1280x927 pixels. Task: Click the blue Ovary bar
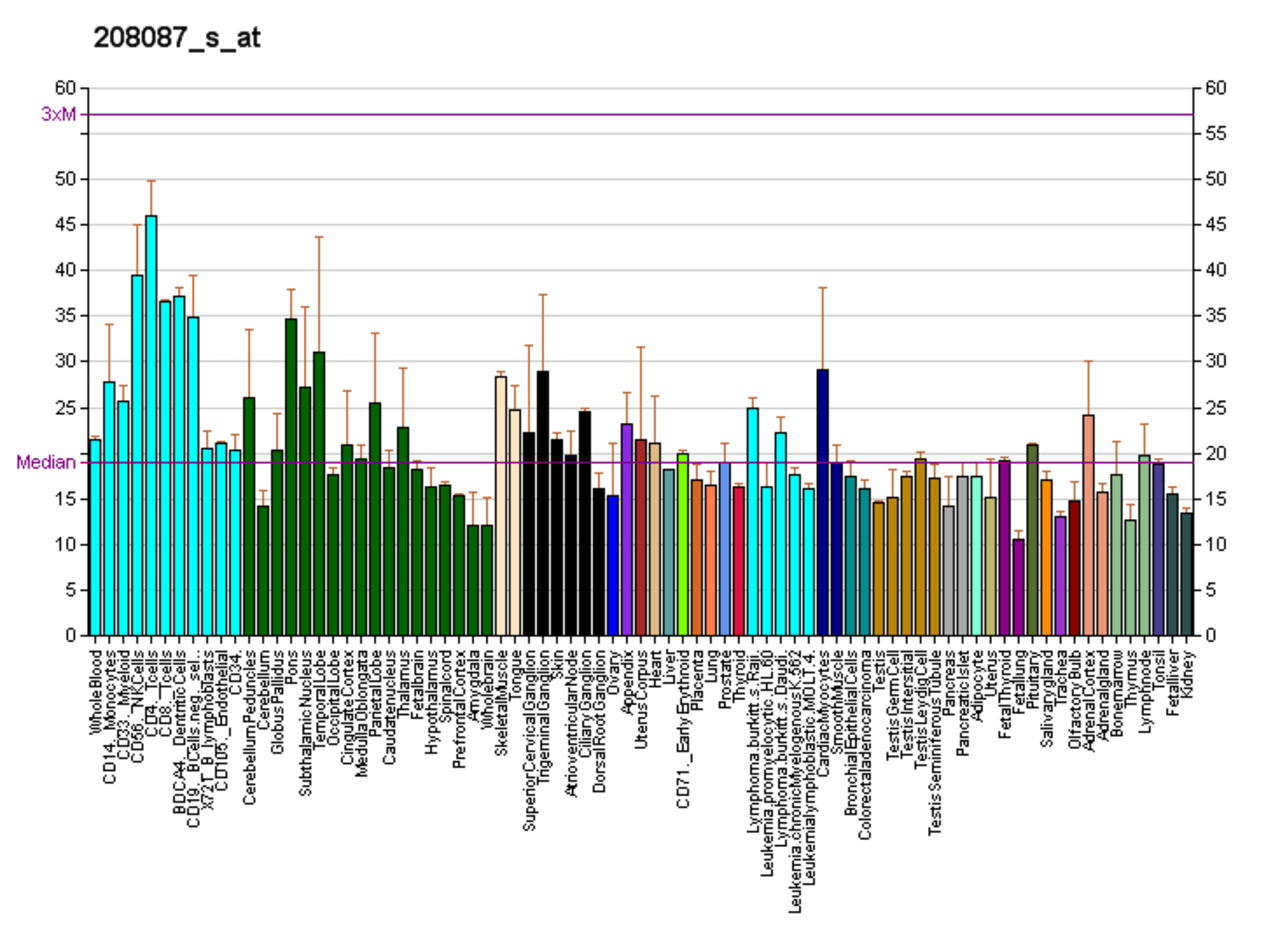pyautogui.click(x=613, y=565)
